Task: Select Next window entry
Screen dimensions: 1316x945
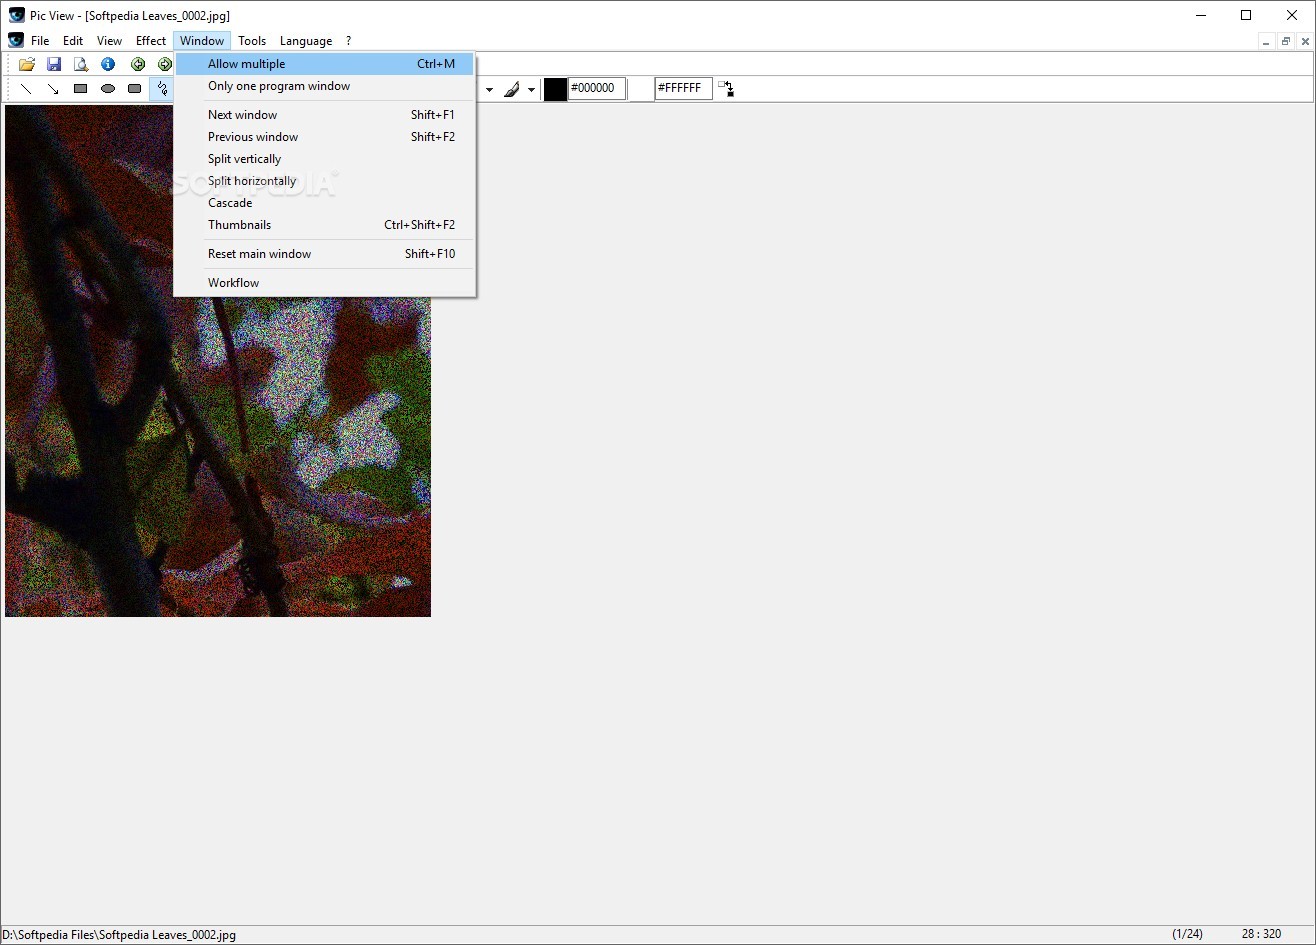Action: tap(324, 115)
